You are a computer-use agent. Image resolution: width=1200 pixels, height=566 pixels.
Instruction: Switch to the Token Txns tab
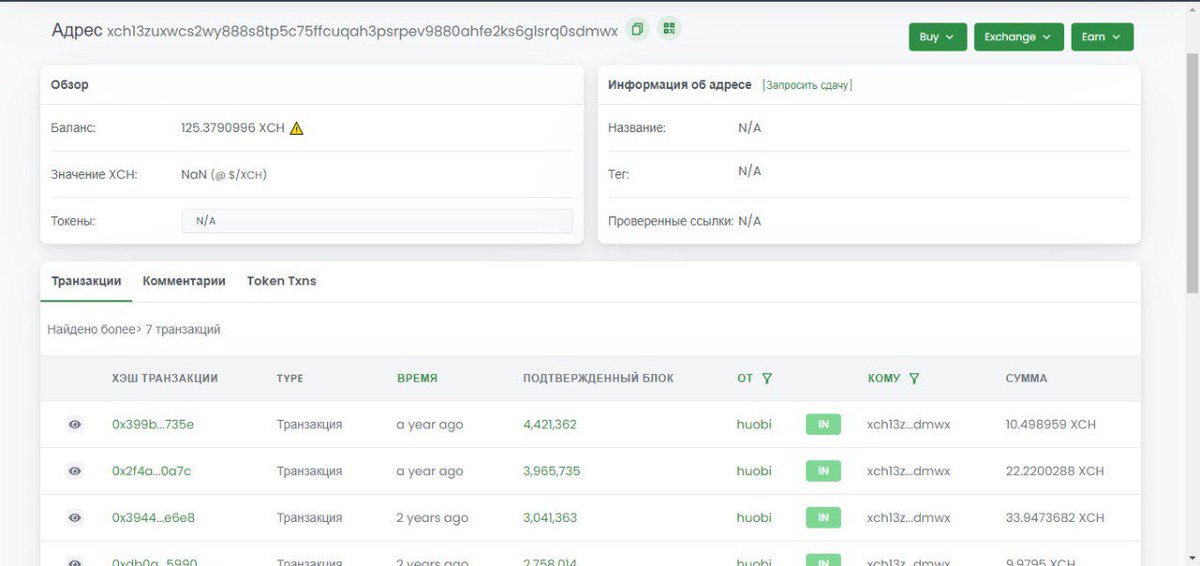[x=281, y=281]
